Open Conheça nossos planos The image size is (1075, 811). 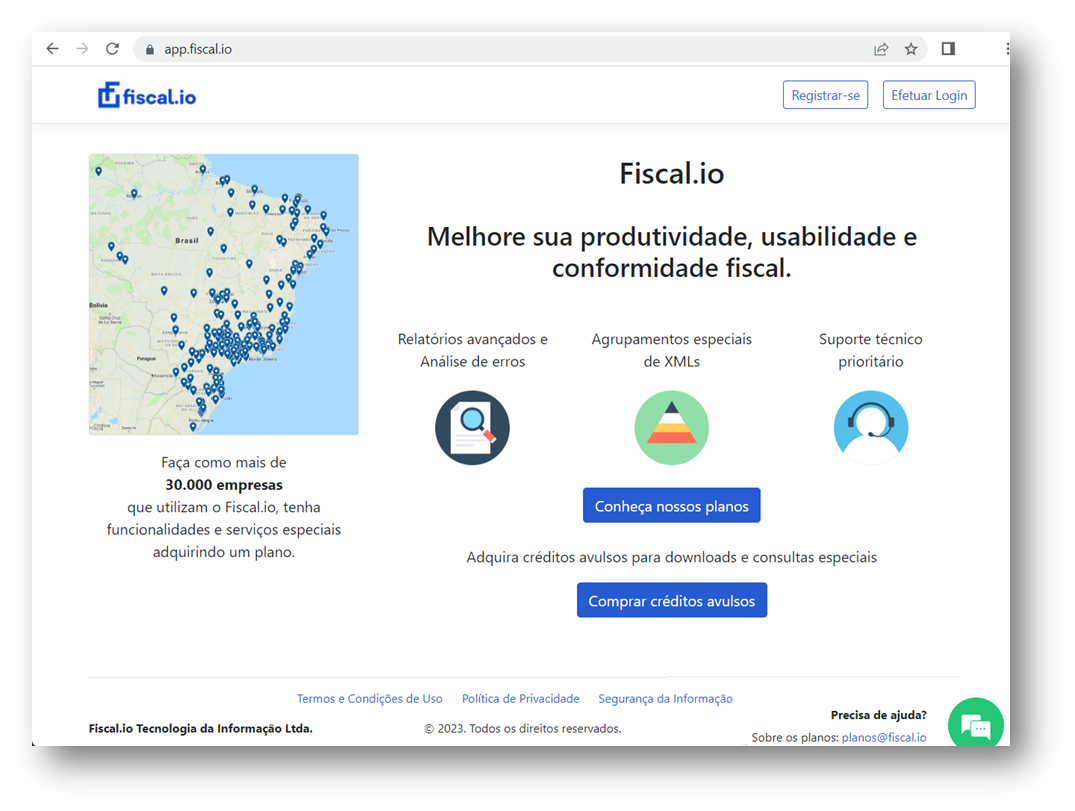coord(672,506)
